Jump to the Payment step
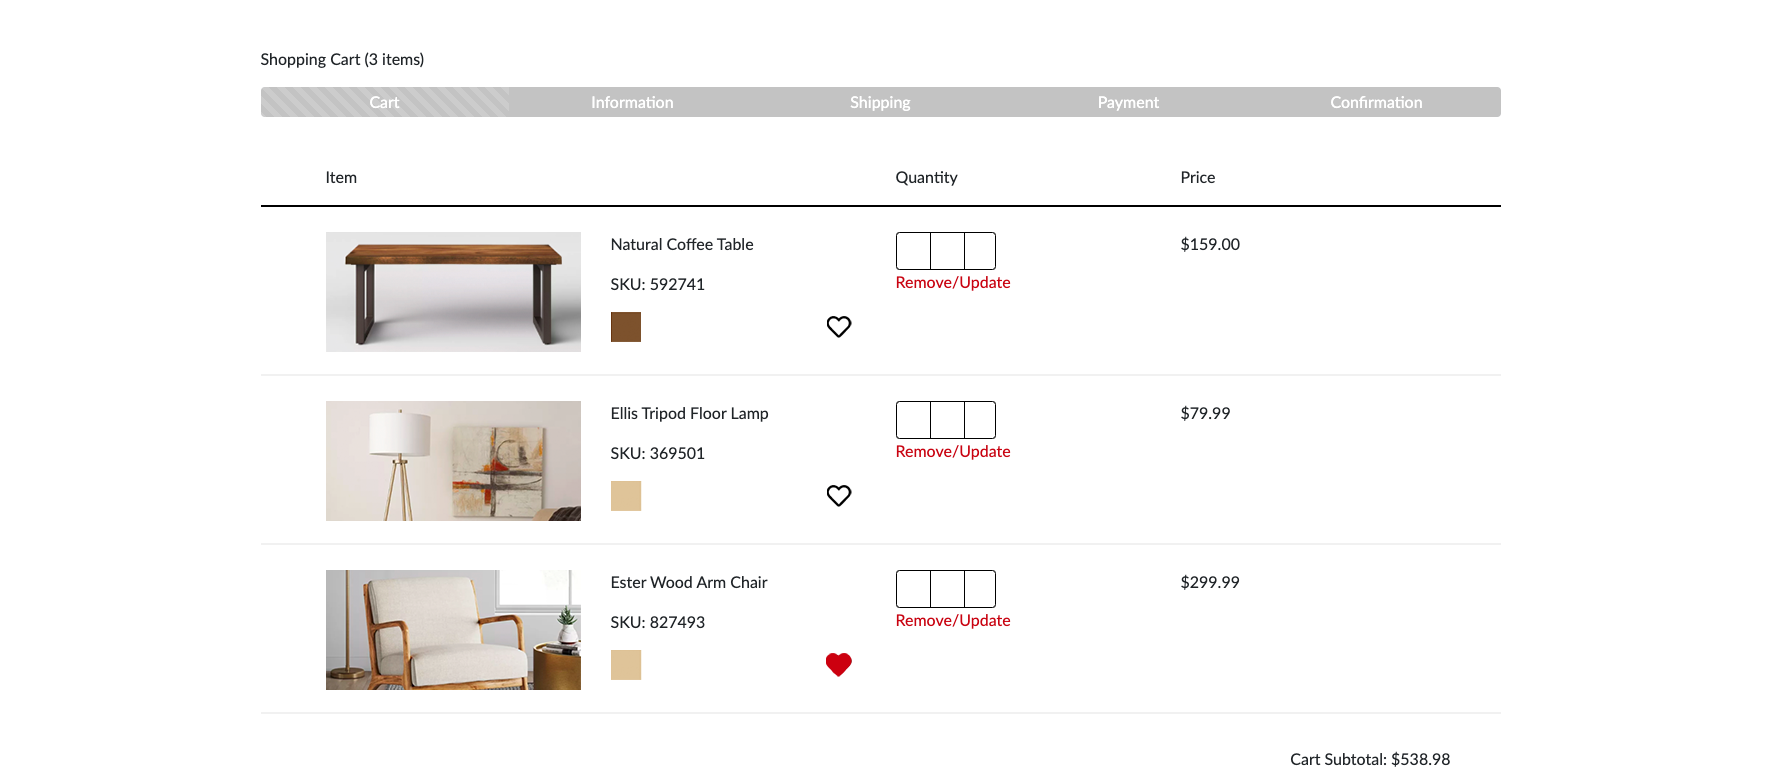The width and height of the screenshot is (1783, 768). 1128,102
